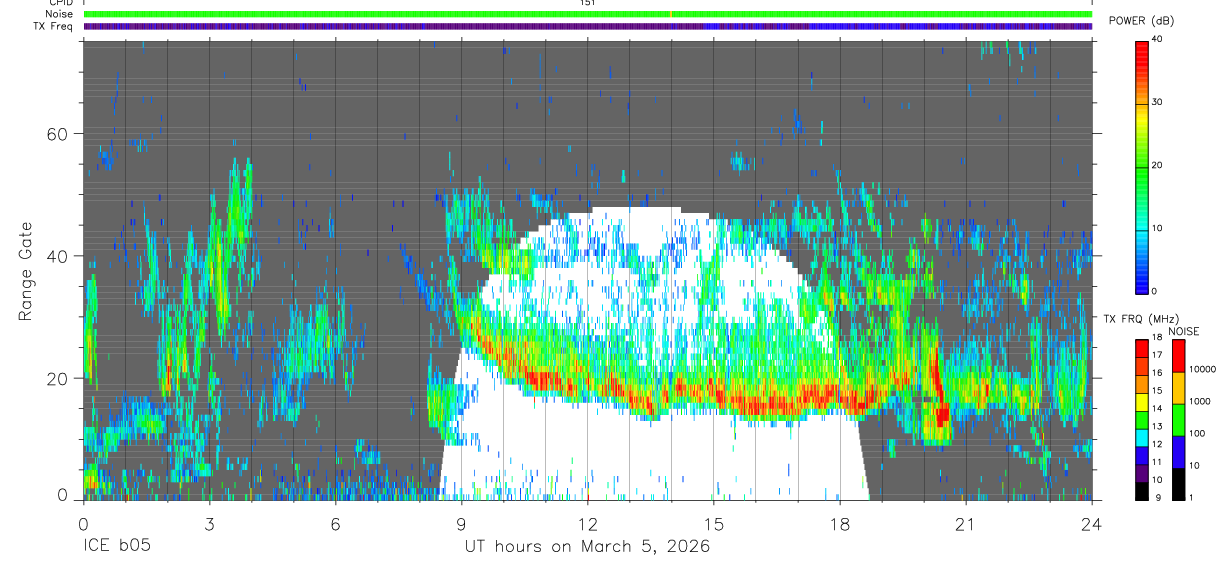
Task: Click the '17' label on TX FRQ scale
Action: 1158,355
